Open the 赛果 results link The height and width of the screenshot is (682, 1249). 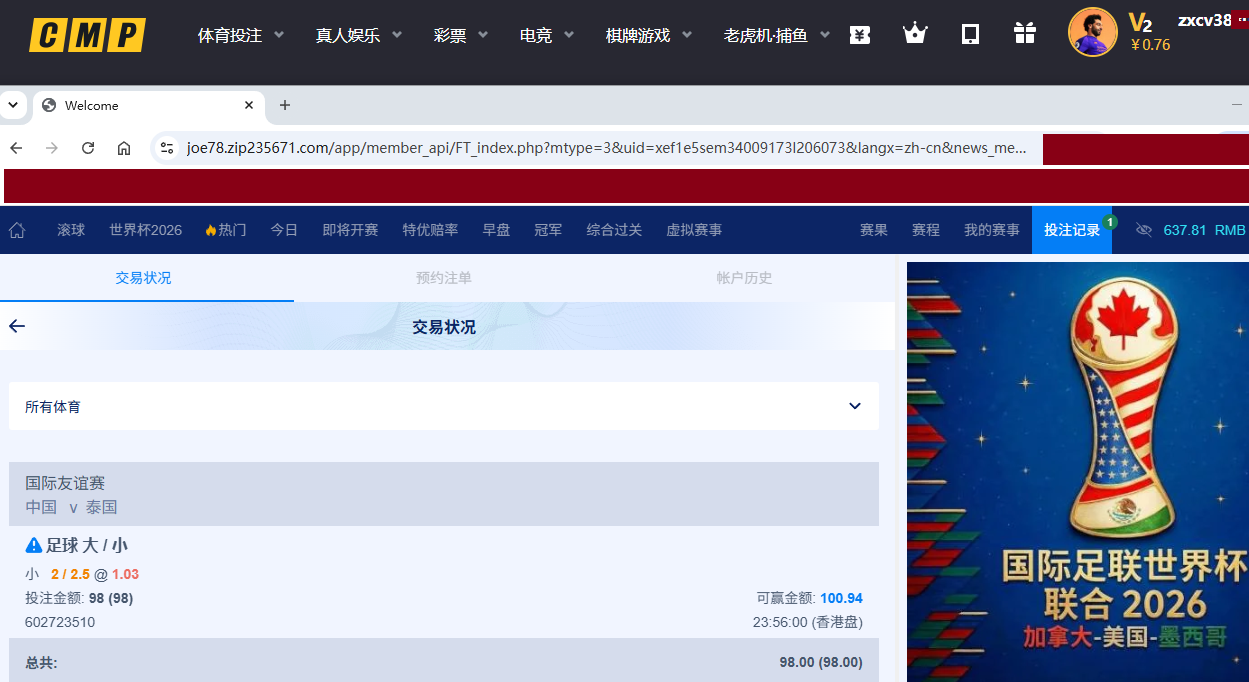[874, 230]
